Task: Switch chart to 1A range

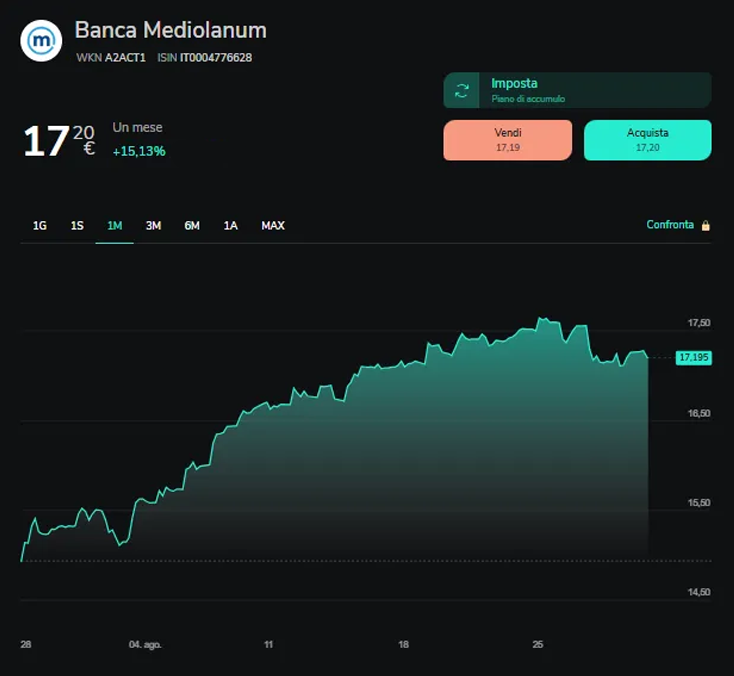Action: click(230, 226)
